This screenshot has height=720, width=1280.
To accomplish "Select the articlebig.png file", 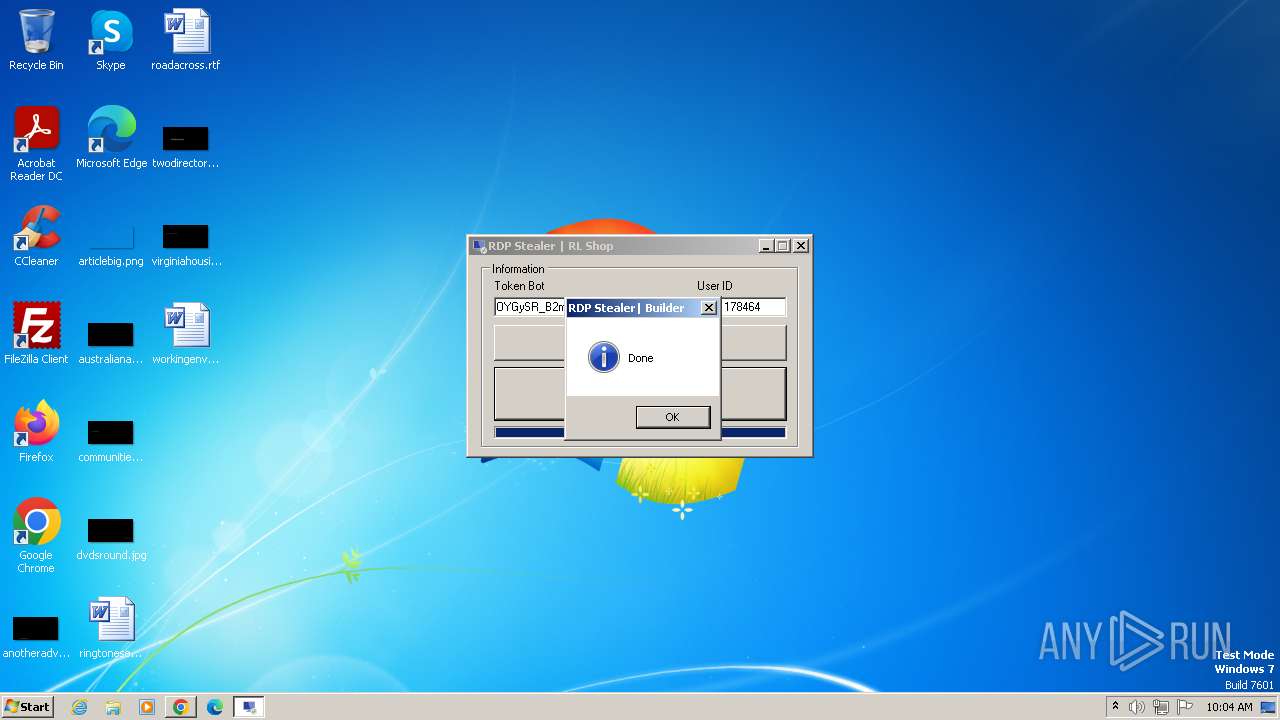I will coord(111,243).
